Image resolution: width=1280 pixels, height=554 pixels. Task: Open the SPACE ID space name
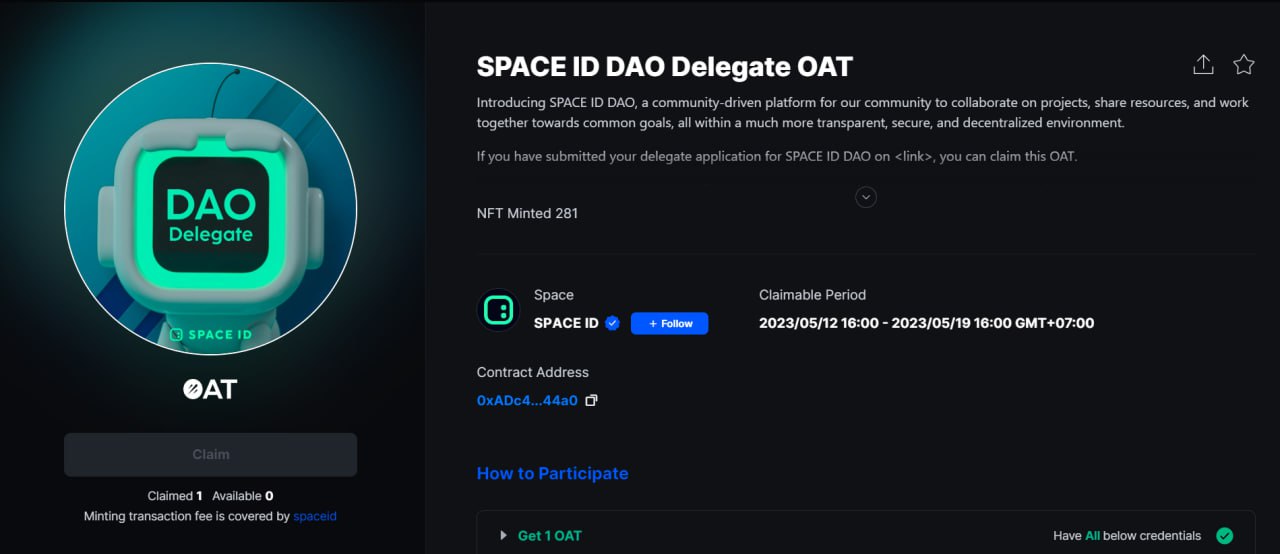click(566, 323)
